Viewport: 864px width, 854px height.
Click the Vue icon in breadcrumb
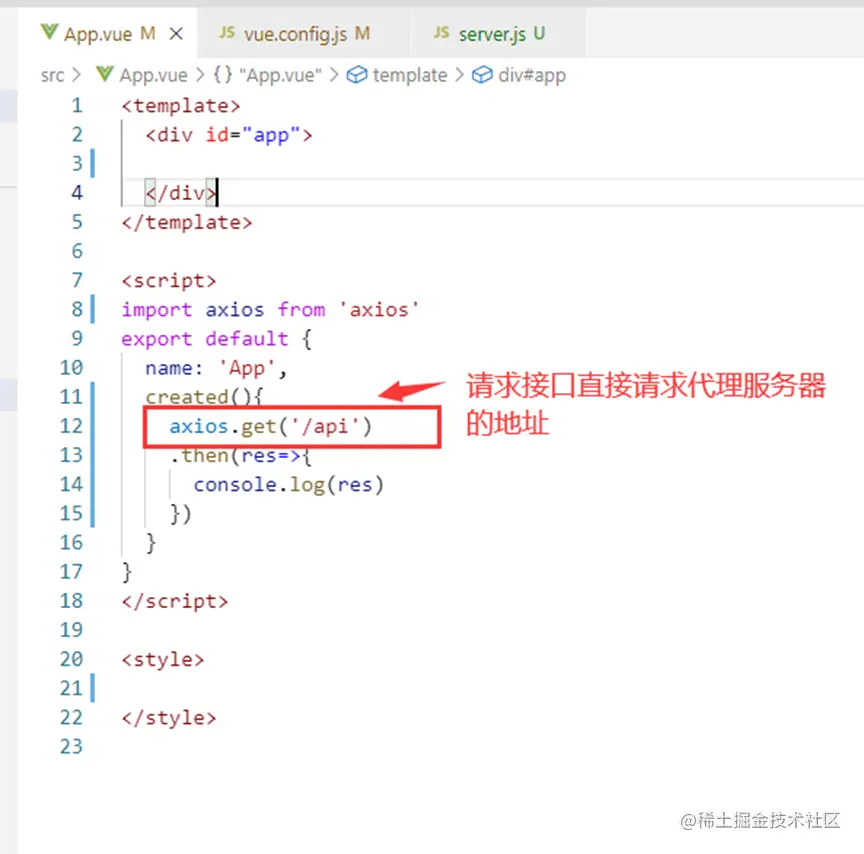105,74
